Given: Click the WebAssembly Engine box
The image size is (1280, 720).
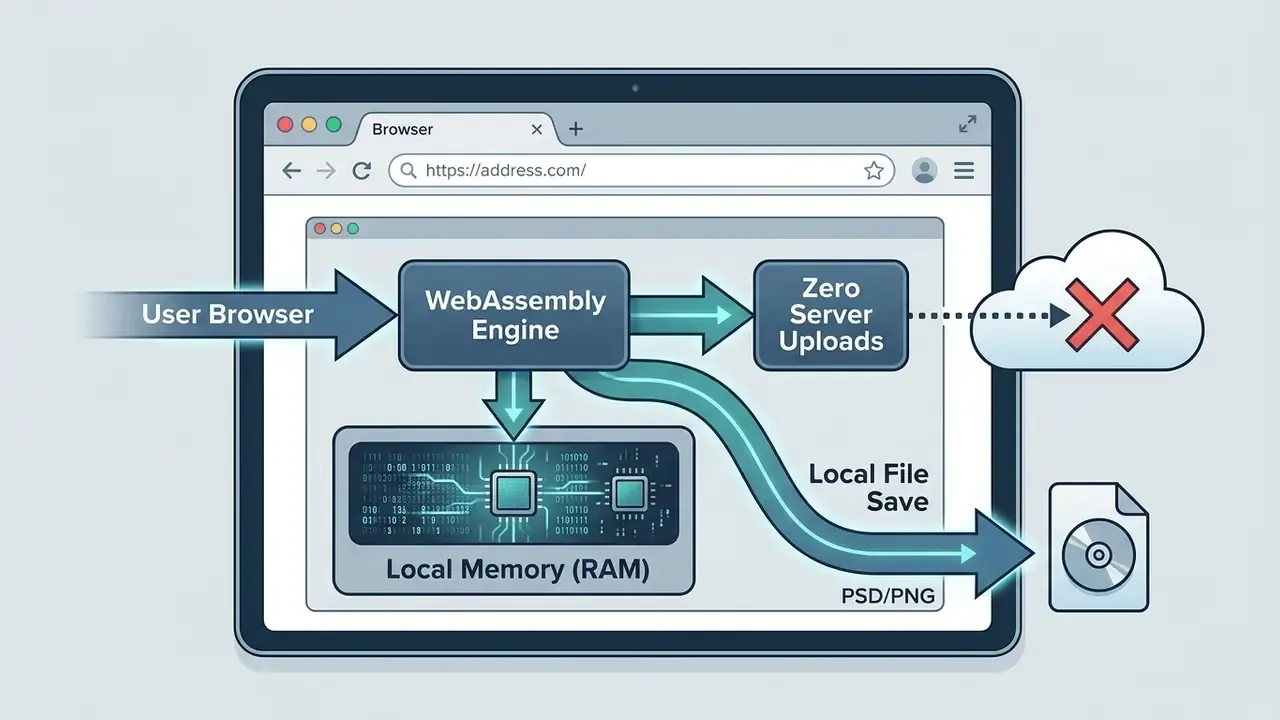Looking at the screenshot, I should pyautogui.click(x=514, y=314).
